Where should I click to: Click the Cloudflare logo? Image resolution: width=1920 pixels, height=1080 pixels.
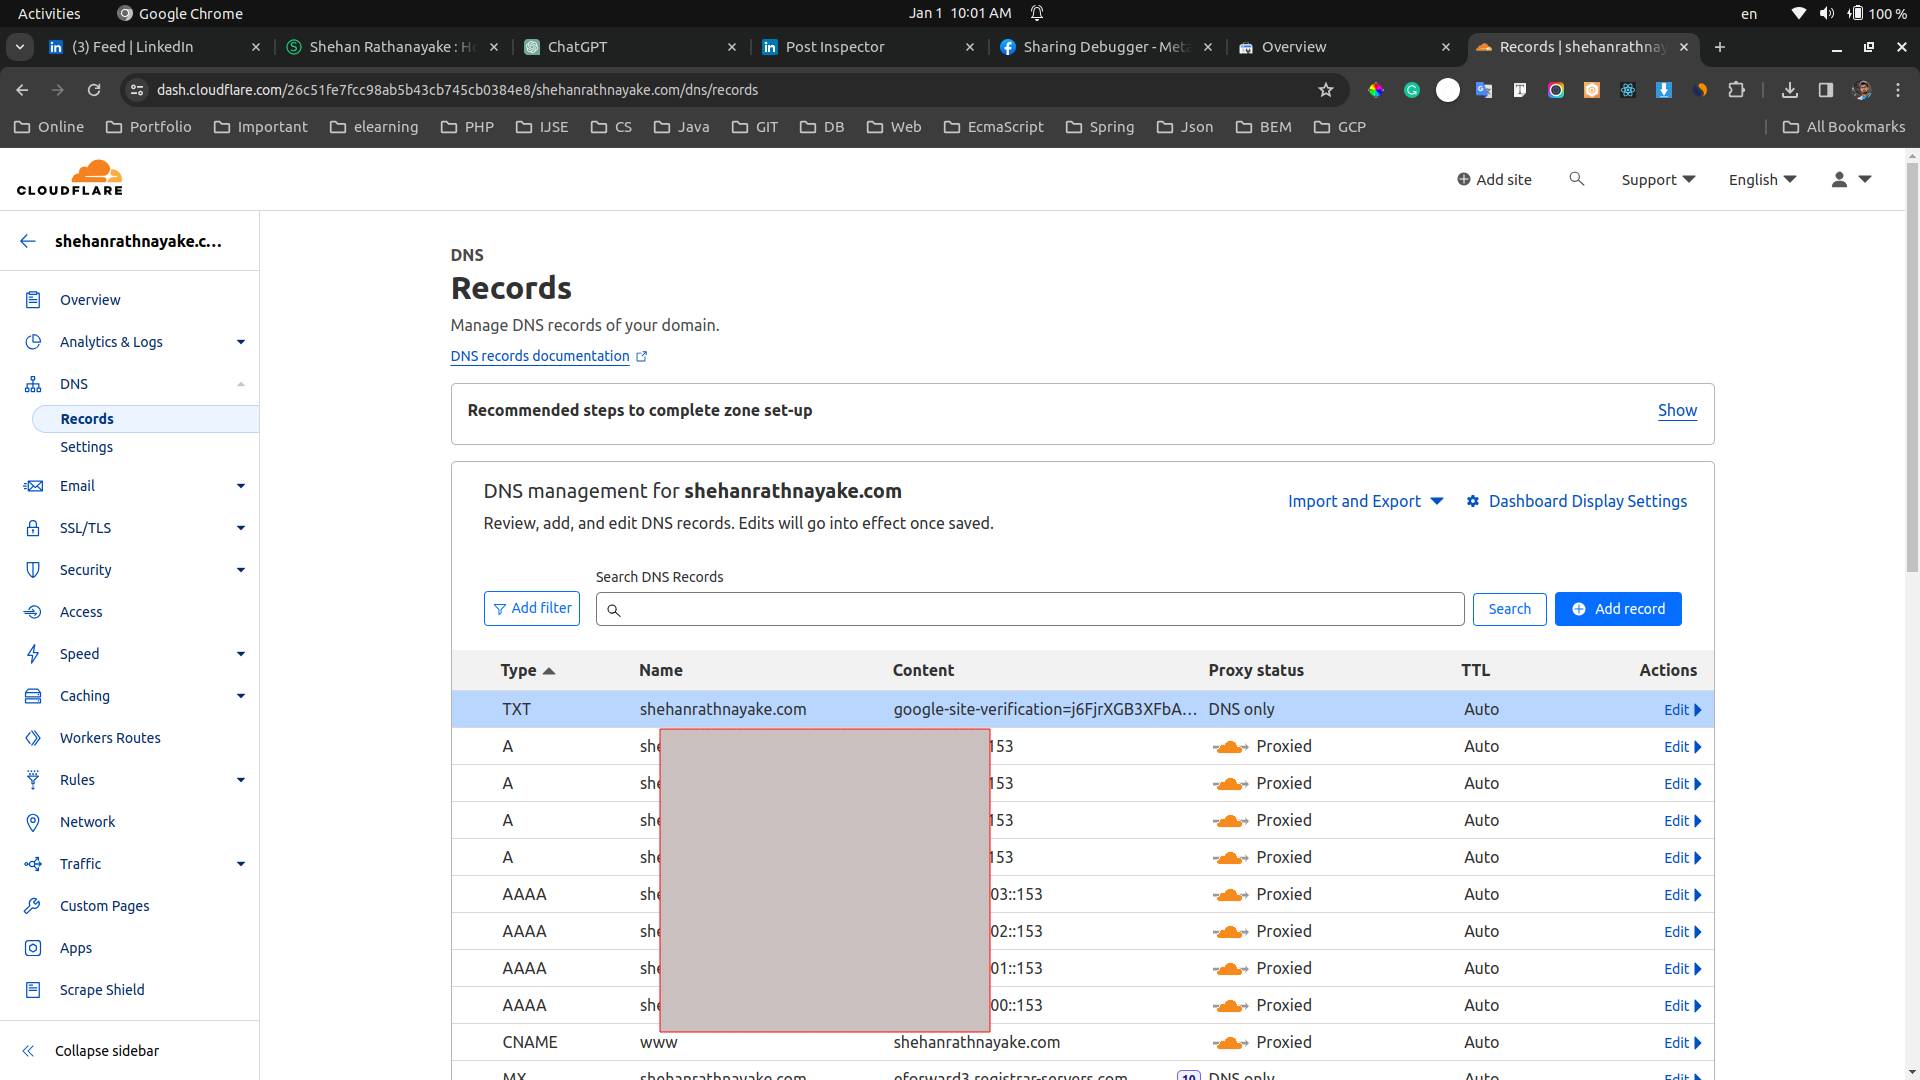(x=70, y=178)
